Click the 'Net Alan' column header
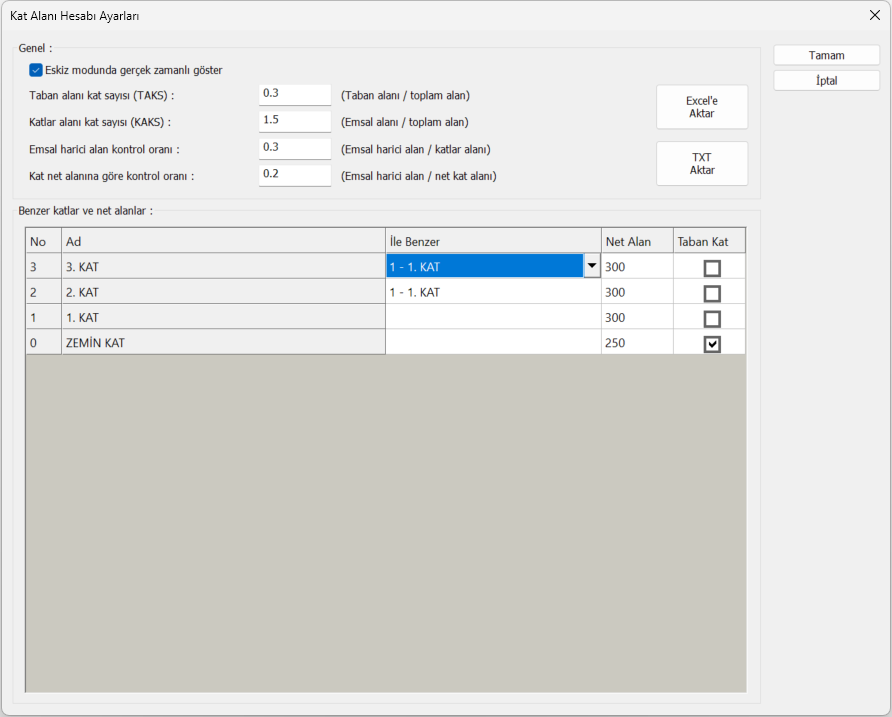 tap(636, 241)
